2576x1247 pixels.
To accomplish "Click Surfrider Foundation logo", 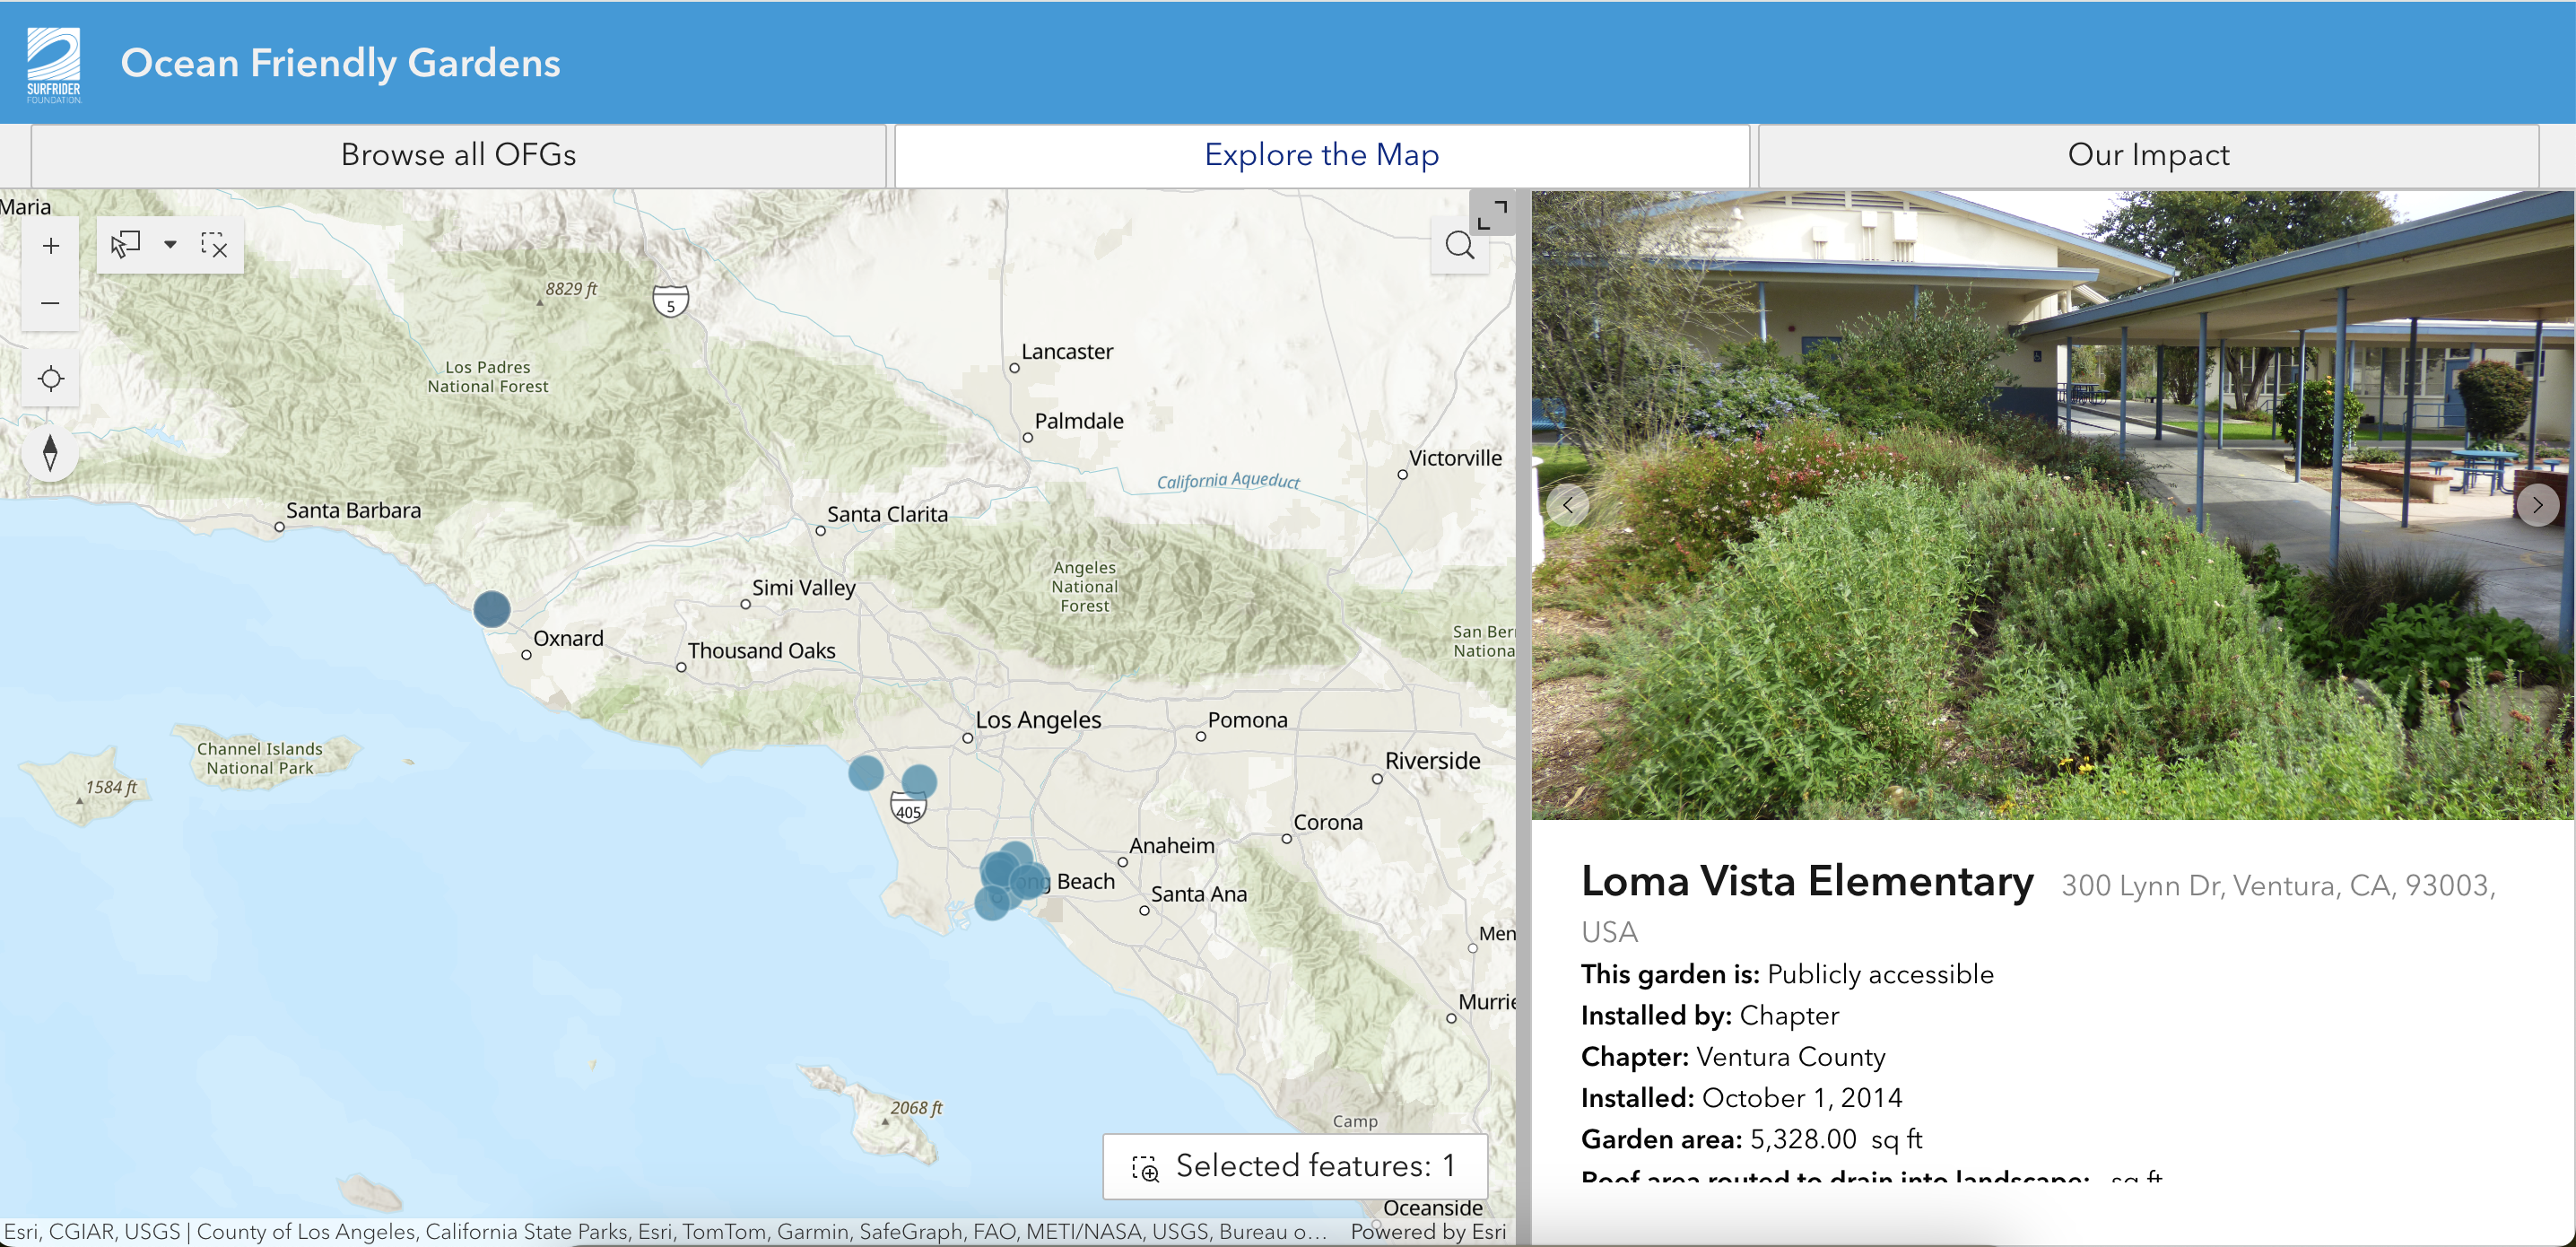I will pyautogui.click(x=54, y=65).
